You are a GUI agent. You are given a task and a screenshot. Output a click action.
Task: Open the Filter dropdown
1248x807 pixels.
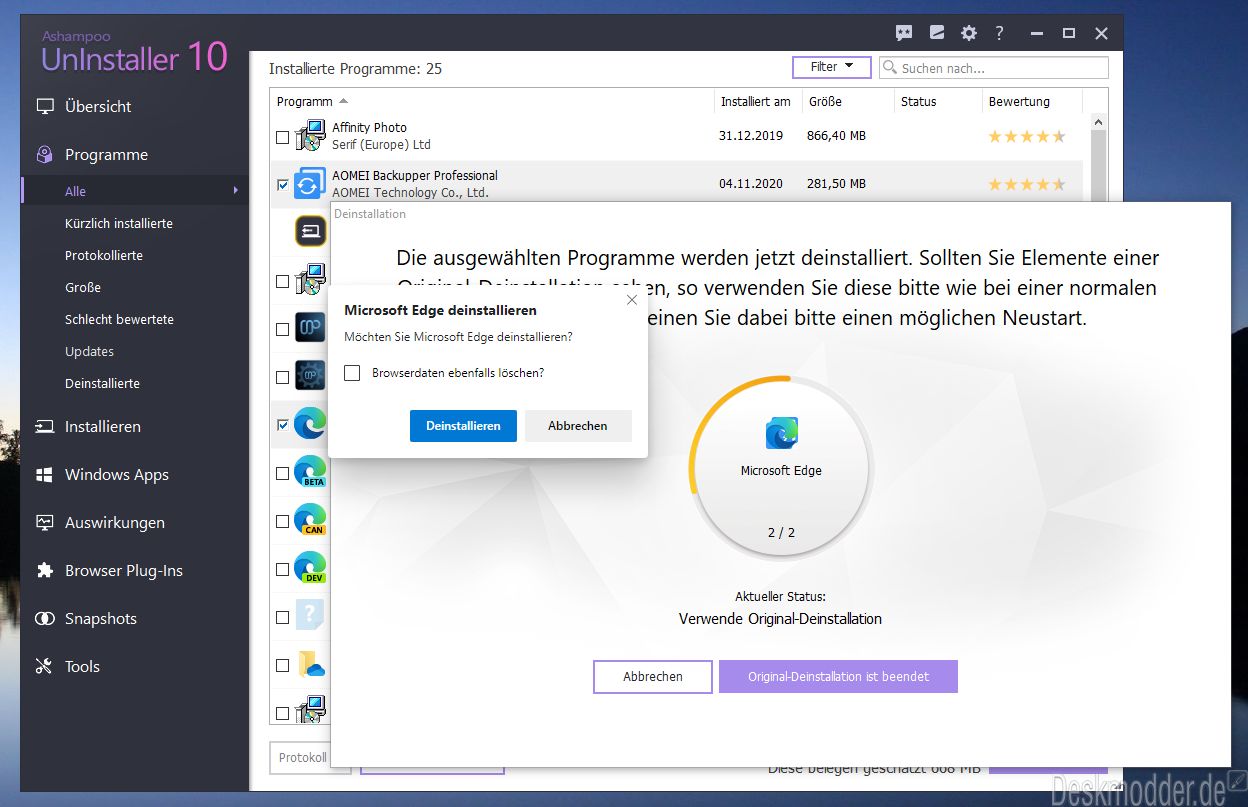832,67
